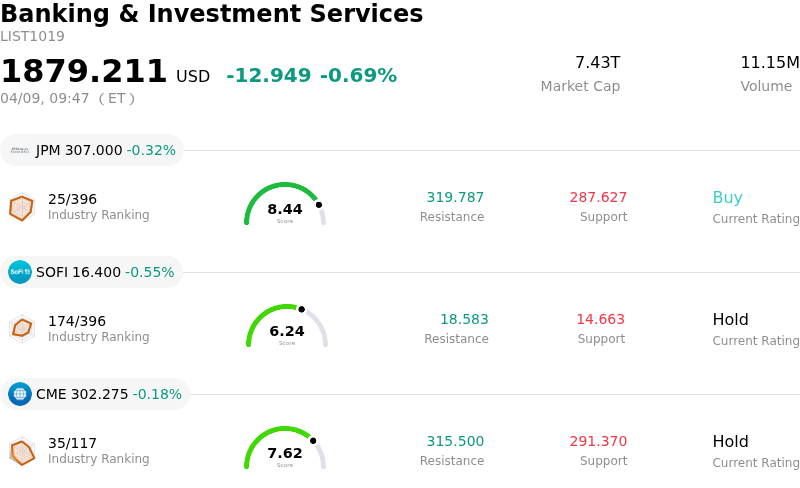Click the JPMorgan logo icon
Screen dimensions: 800x488
[20, 150]
